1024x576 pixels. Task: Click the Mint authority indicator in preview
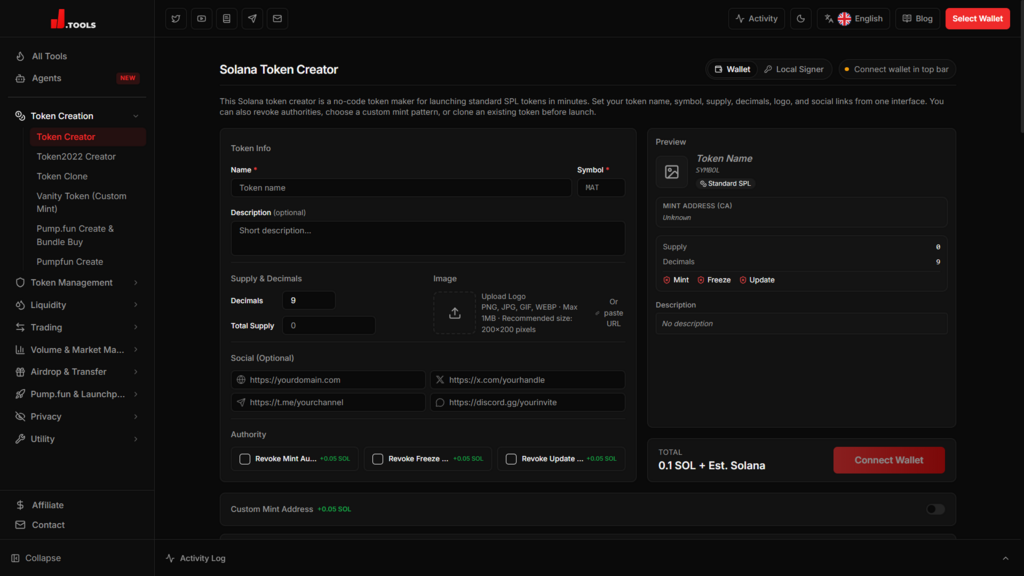676,280
